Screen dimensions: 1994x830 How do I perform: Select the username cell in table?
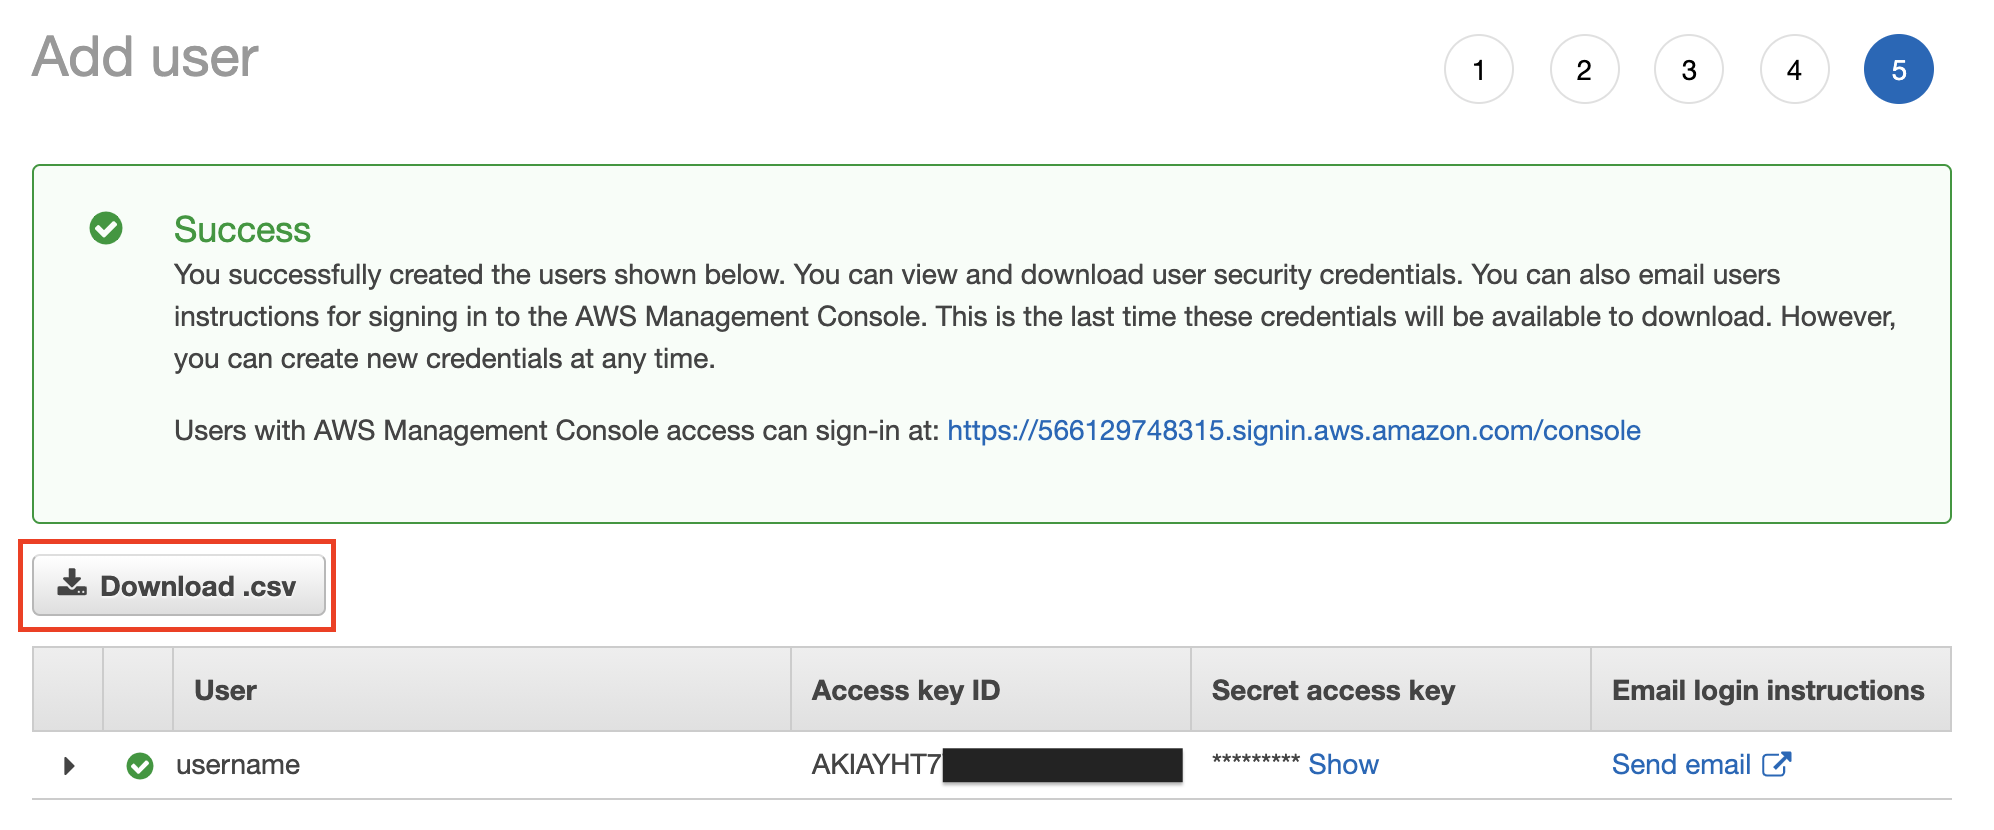click(x=238, y=765)
